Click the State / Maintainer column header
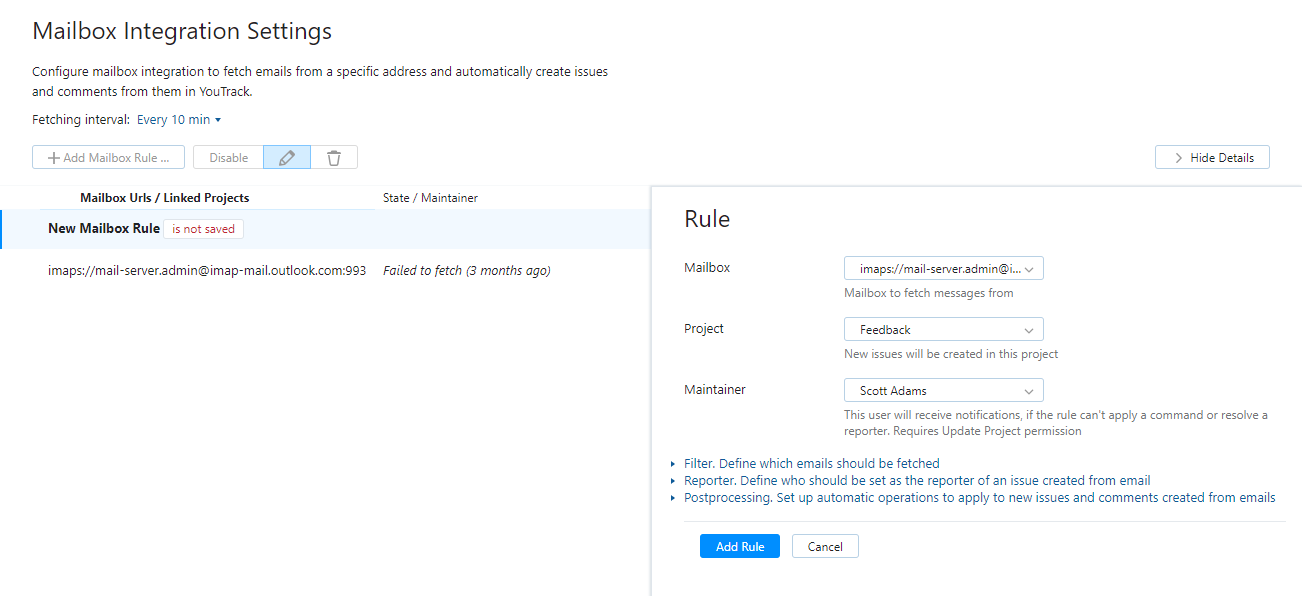 (x=430, y=197)
